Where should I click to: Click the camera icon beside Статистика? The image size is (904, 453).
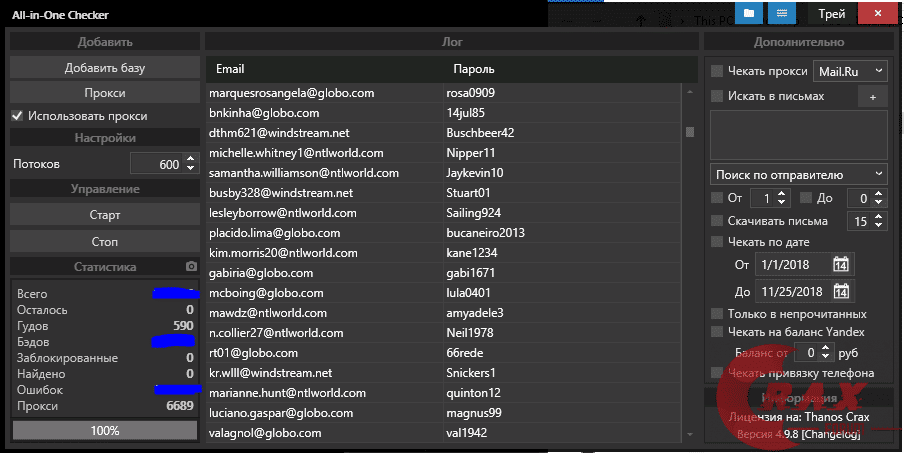point(191,266)
